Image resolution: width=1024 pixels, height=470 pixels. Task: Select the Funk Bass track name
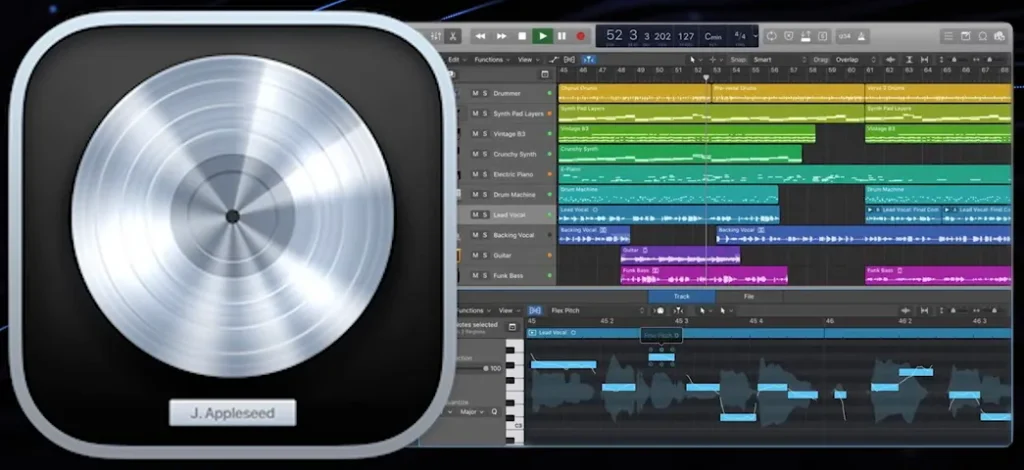pyautogui.click(x=508, y=275)
